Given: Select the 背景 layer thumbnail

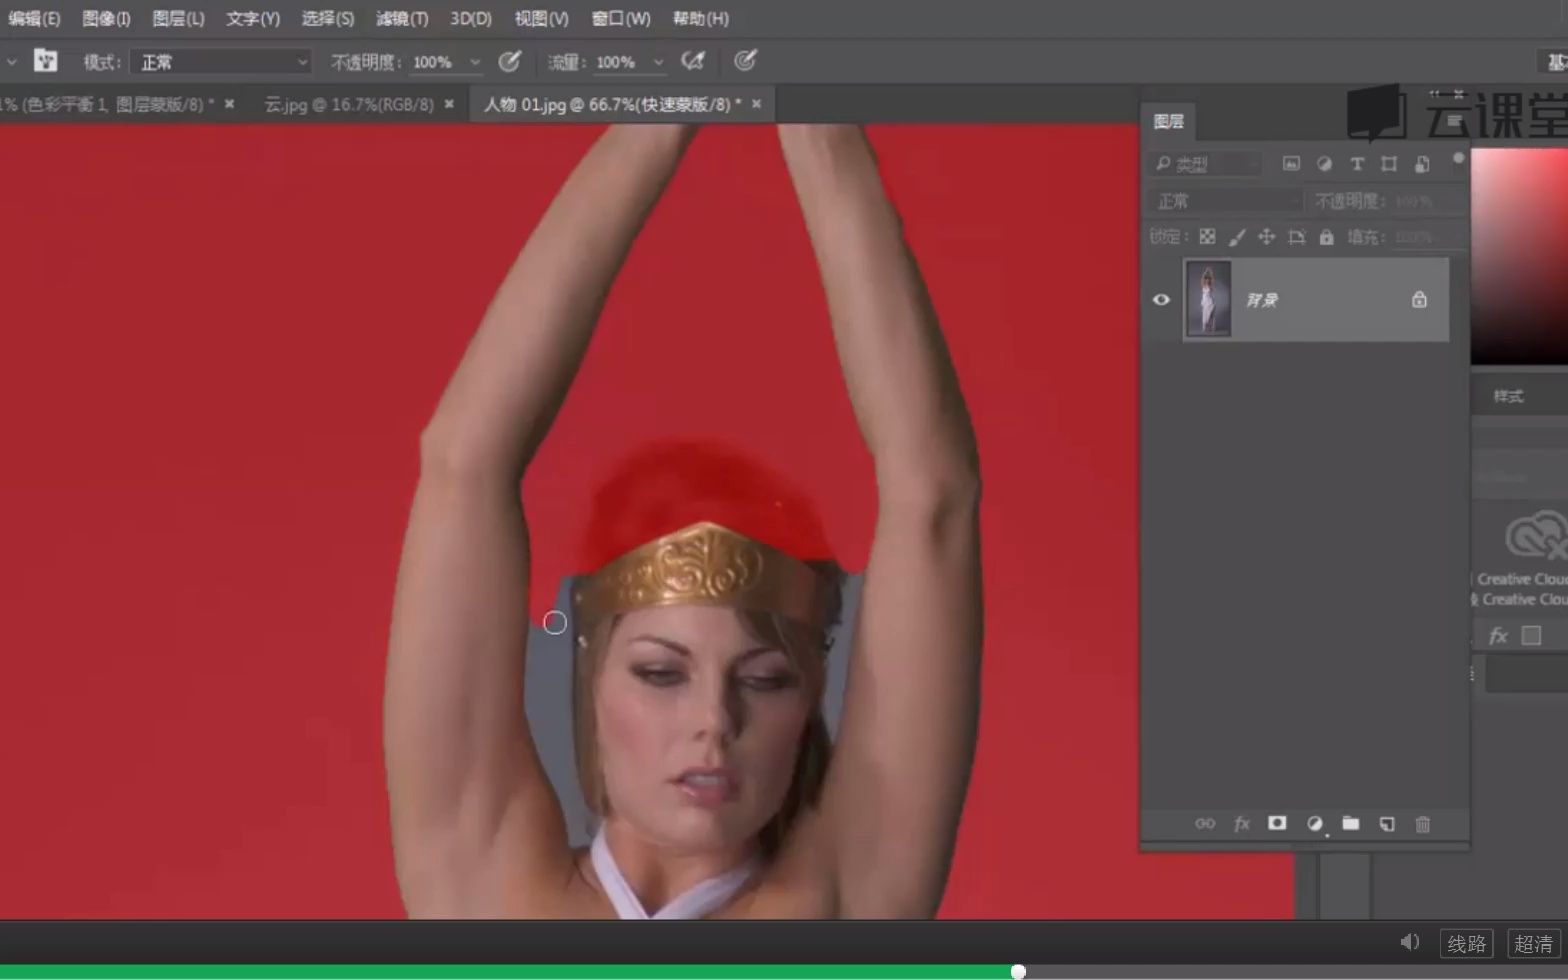Looking at the screenshot, I should click(x=1208, y=299).
